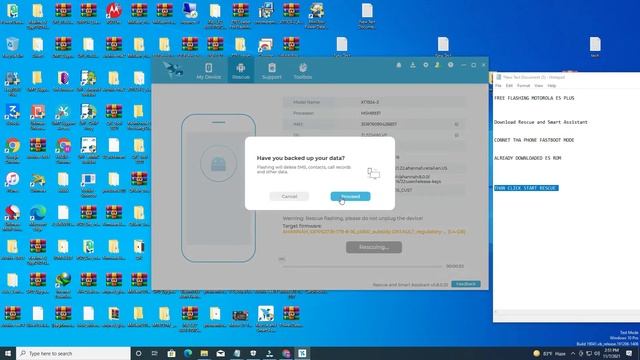Viewport: 640px width, 360px height.
Task: Open the File menu in Notepad
Action: click(x=498, y=86)
